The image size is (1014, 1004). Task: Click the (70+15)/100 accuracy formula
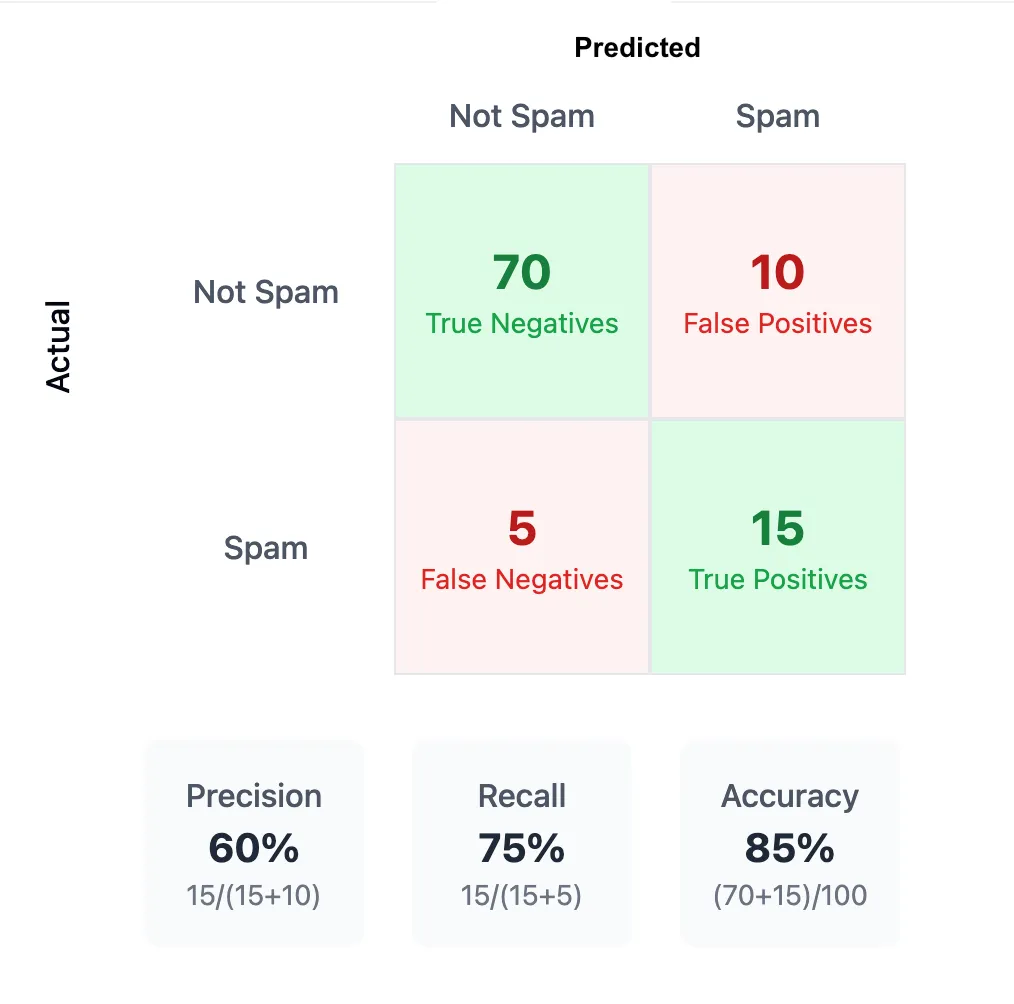click(x=790, y=896)
